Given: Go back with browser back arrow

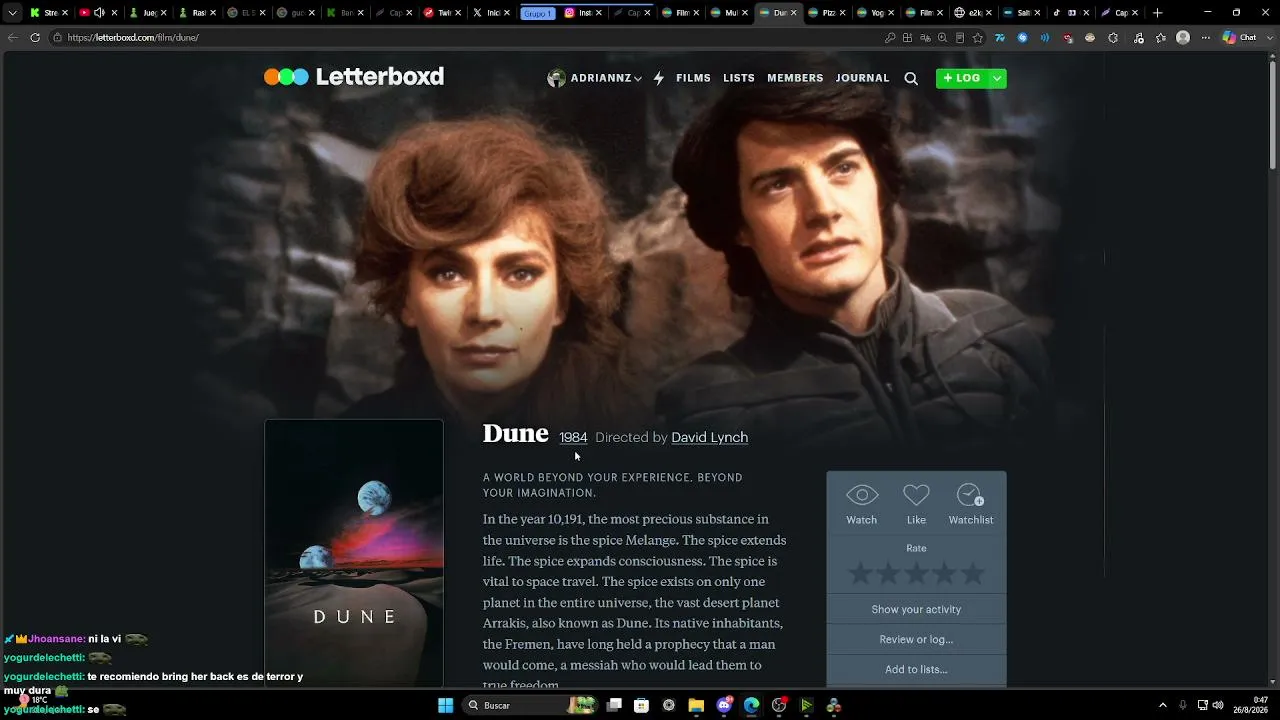Looking at the screenshot, I should (x=12, y=38).
